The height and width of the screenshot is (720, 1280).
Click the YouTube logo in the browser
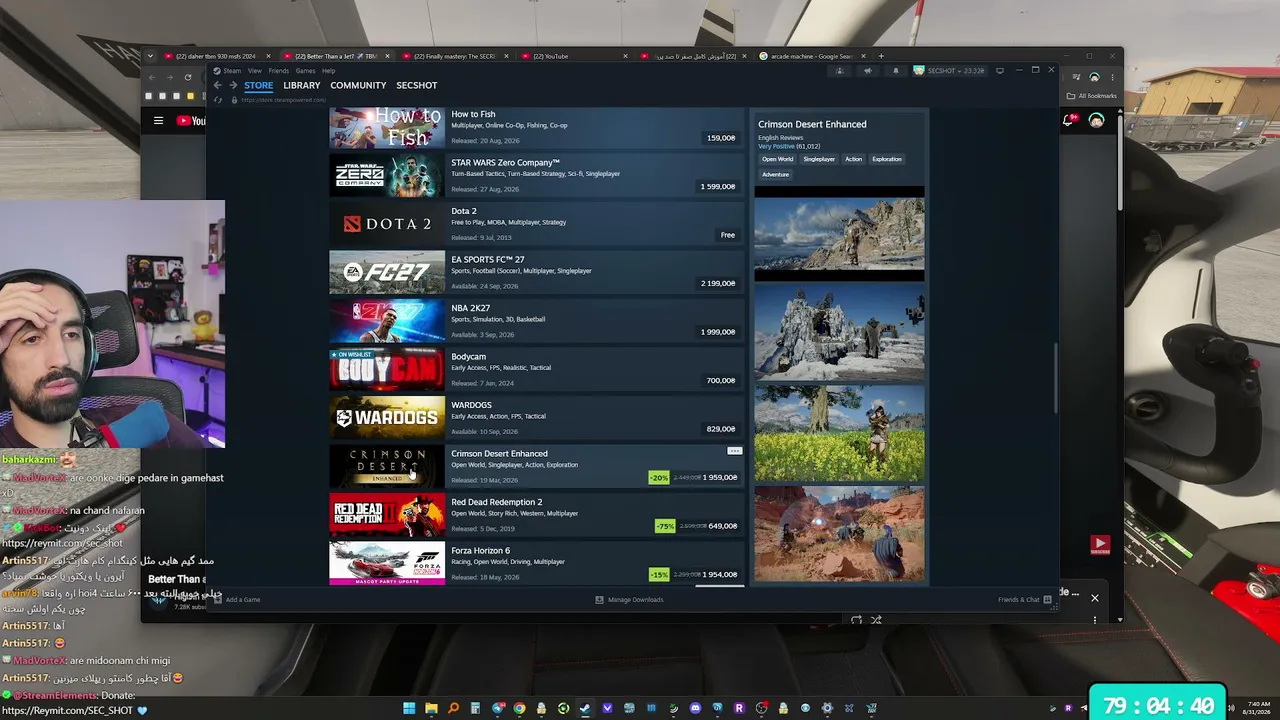click(x=190, y=121)
